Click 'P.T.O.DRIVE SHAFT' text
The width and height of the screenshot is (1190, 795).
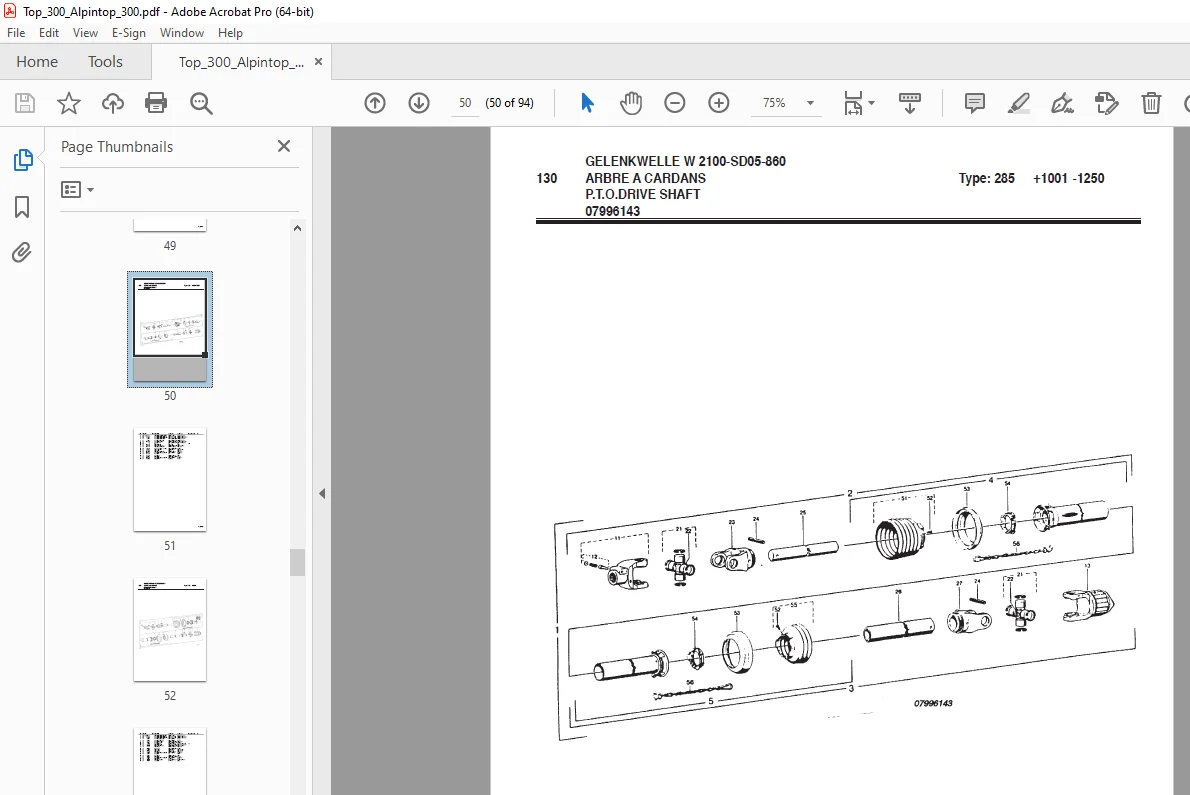[642, 194]
